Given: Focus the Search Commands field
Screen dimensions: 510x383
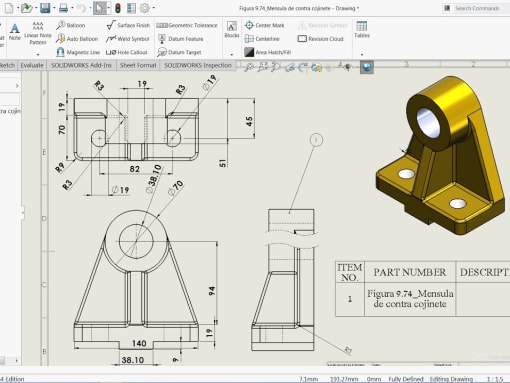Looking at the screenshot, I should [477, 8].
